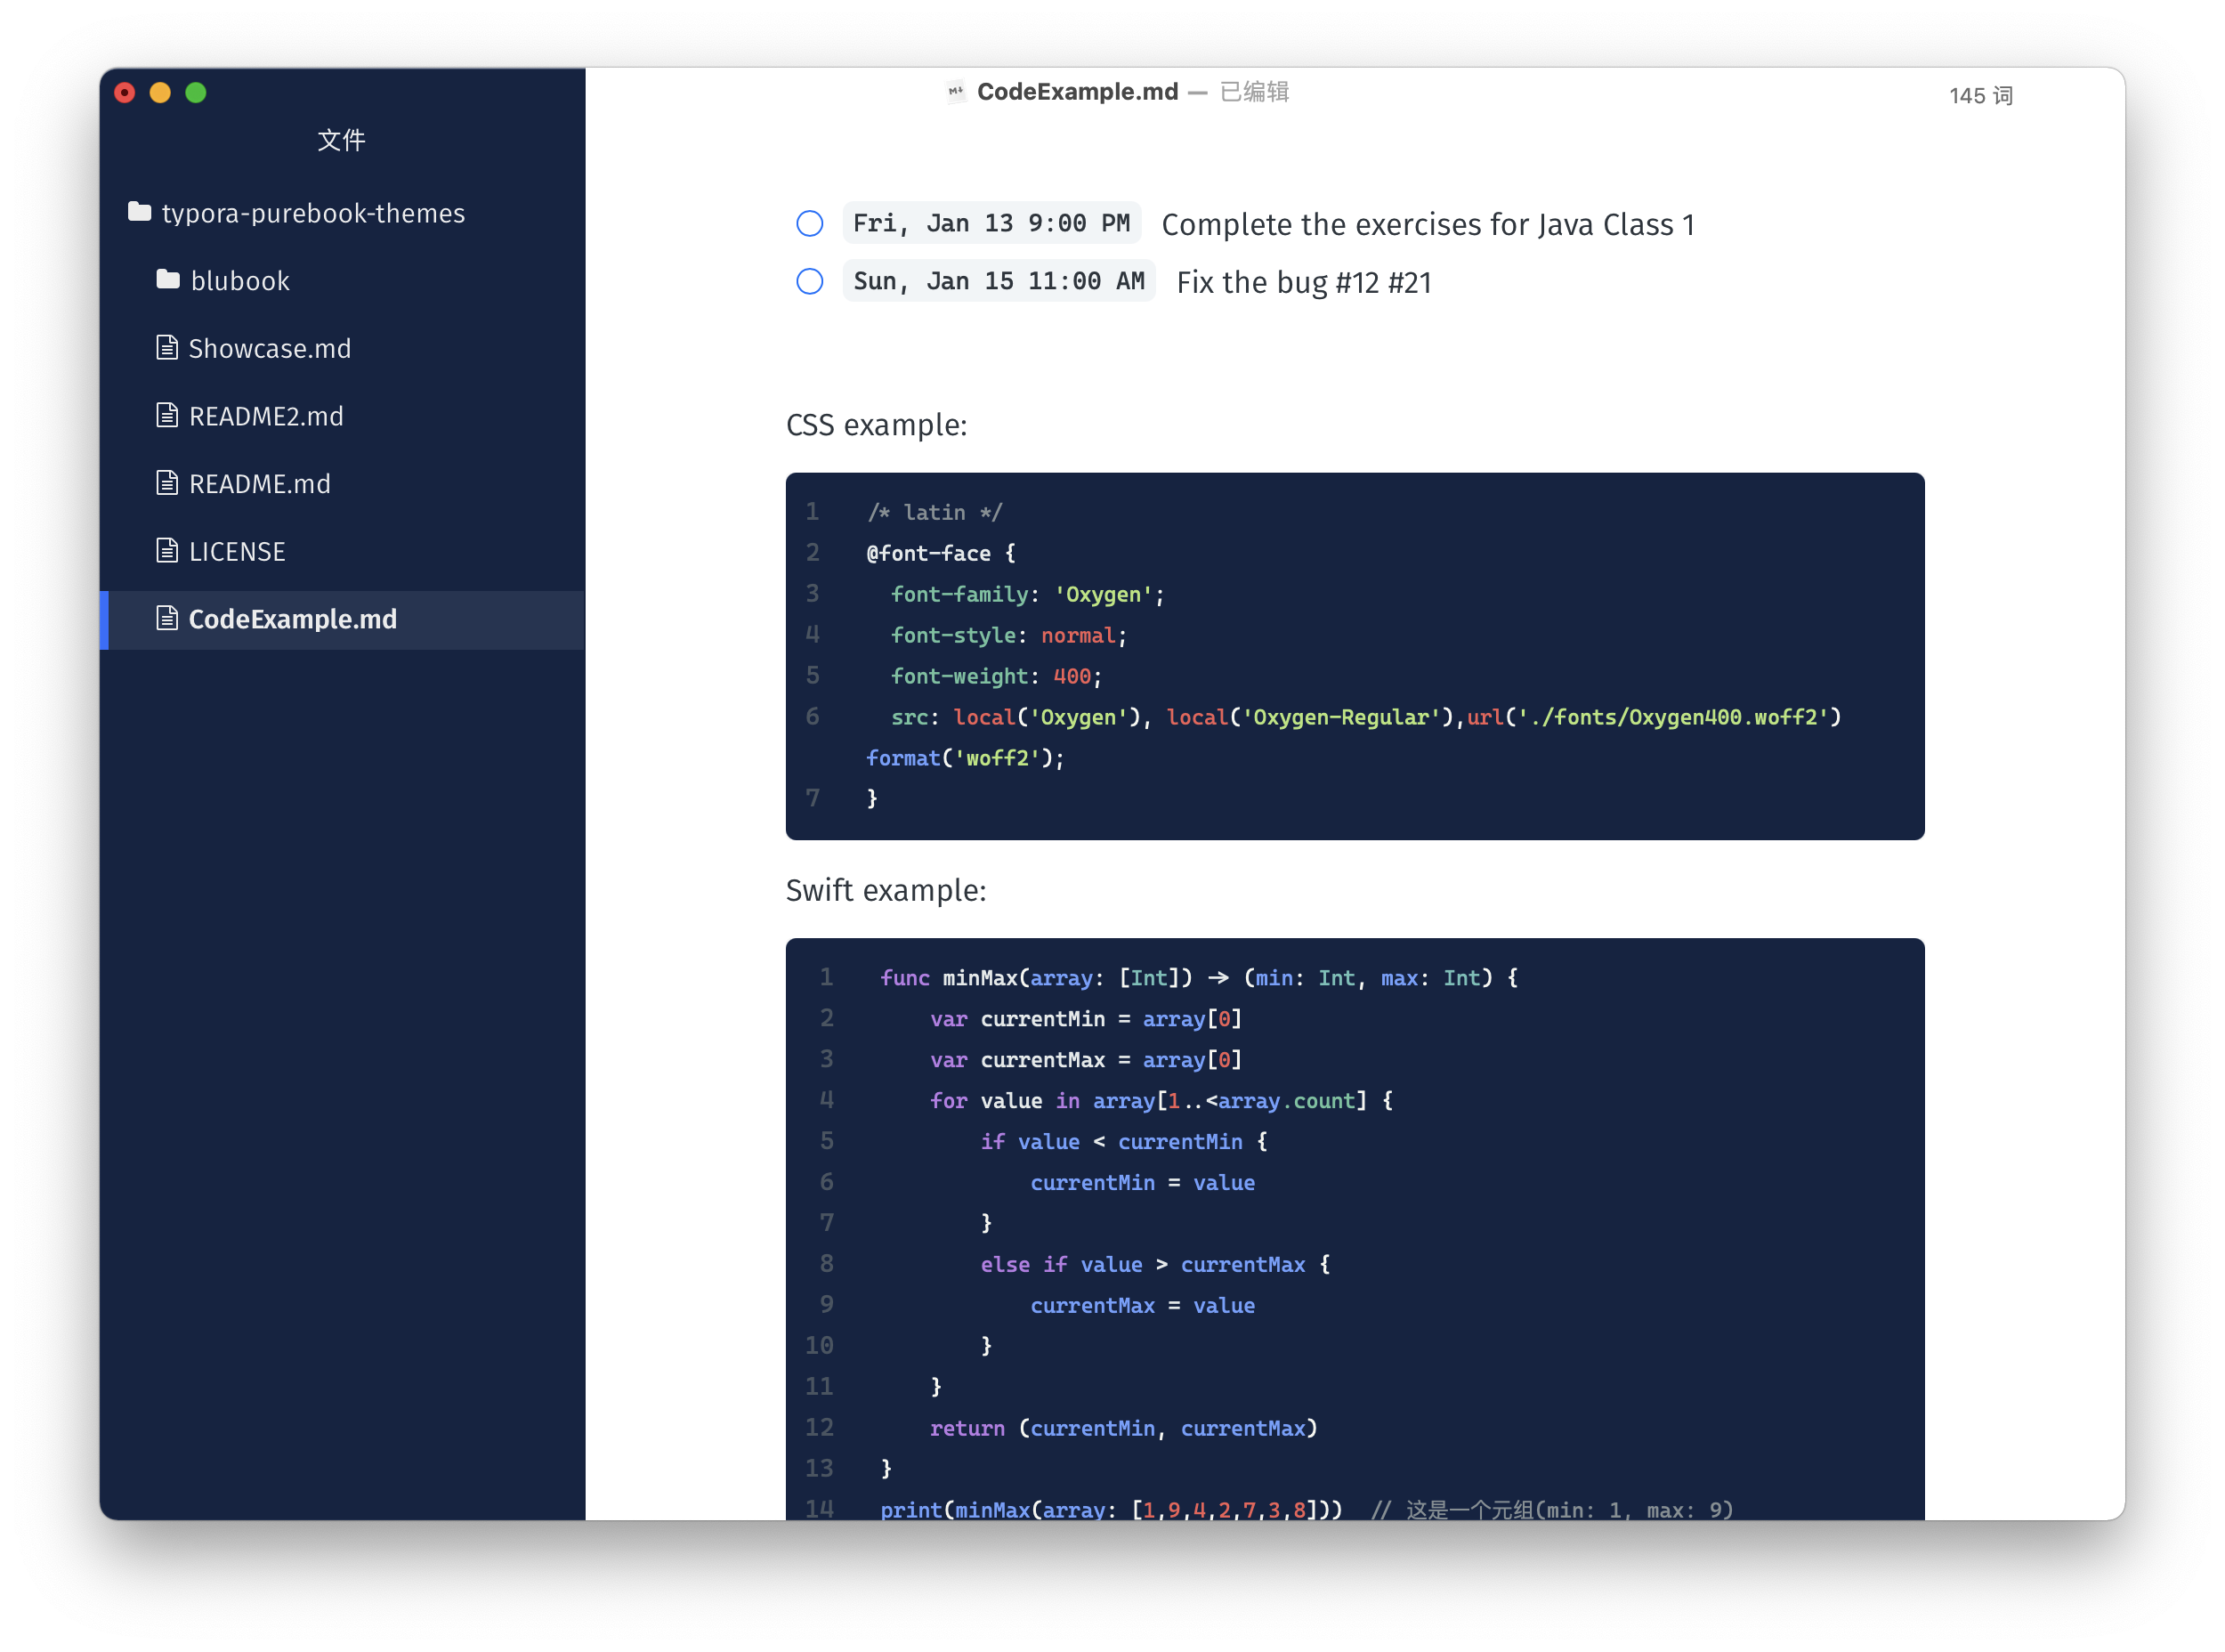Click the 已编辑 edited status label
Screen dimensions: 2225x1652
1254,92
